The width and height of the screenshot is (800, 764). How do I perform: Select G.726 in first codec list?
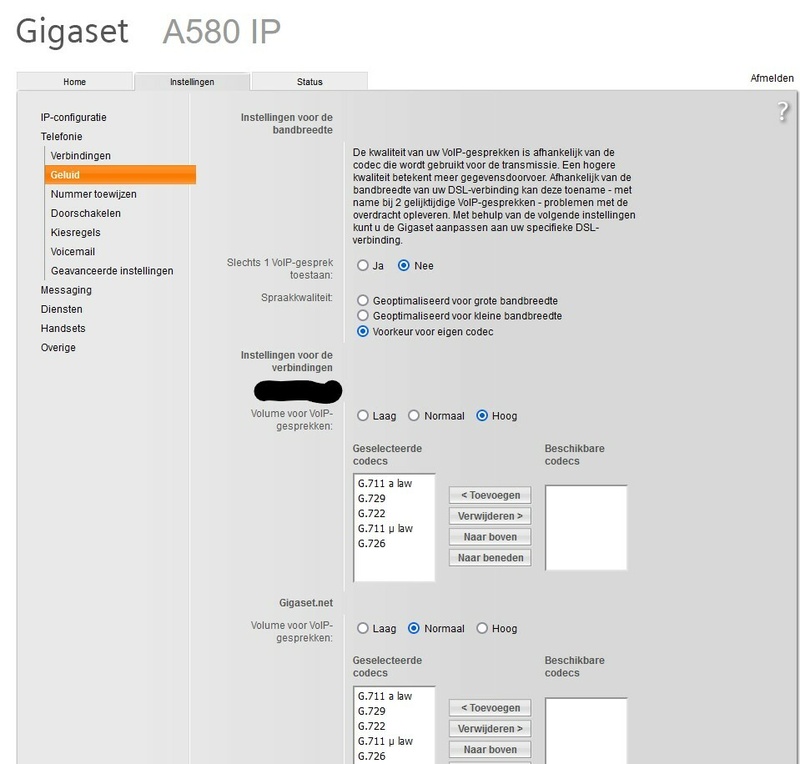point(371,544)
